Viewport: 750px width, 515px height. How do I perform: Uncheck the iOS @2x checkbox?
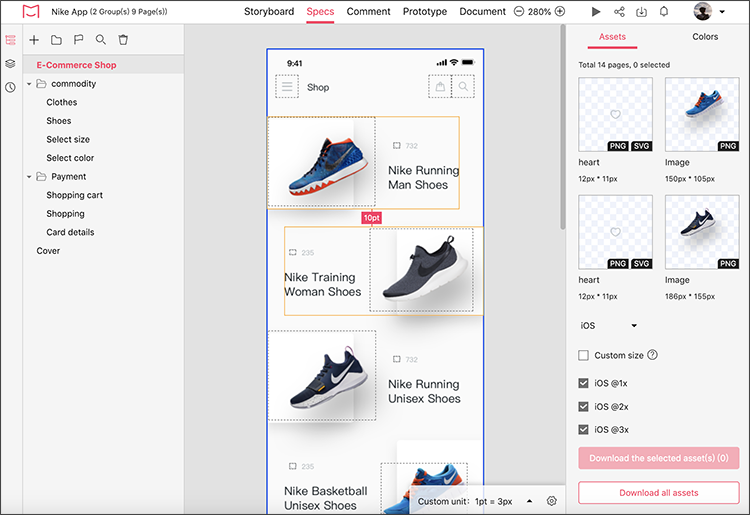pyautogui.click(x=584, y=406)
